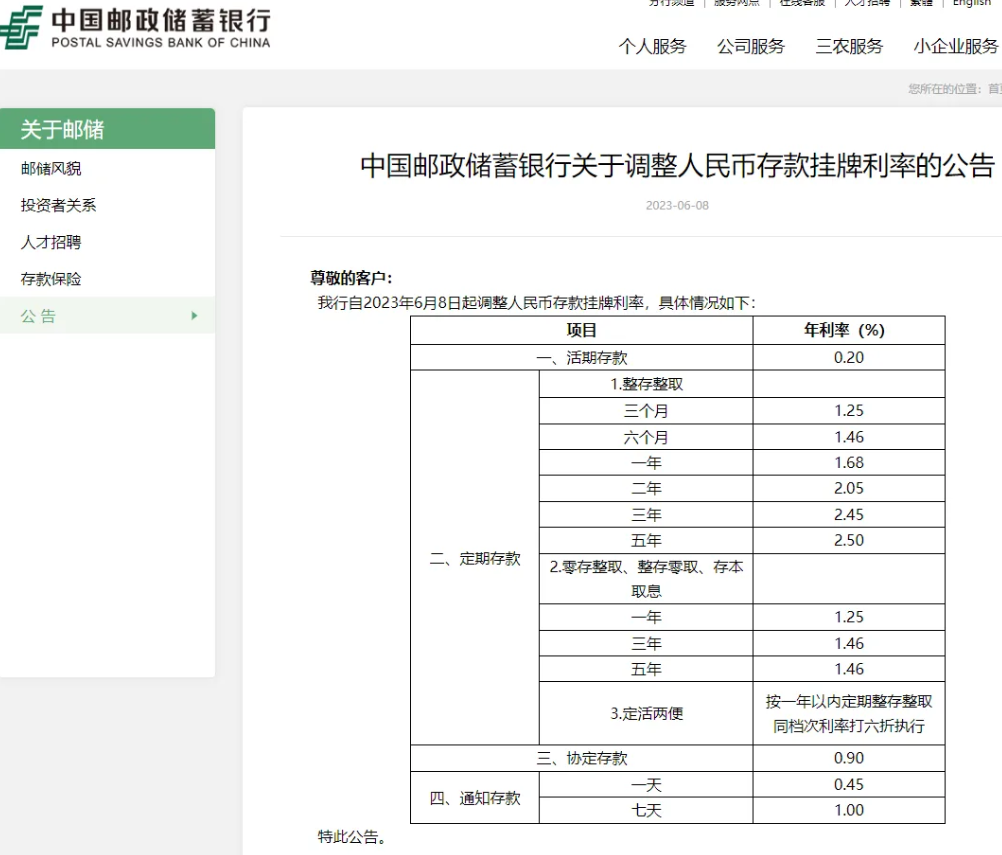Click the 0.90 rate for 协定存款
Viewport: 1002px width, 855px height.
849,759
